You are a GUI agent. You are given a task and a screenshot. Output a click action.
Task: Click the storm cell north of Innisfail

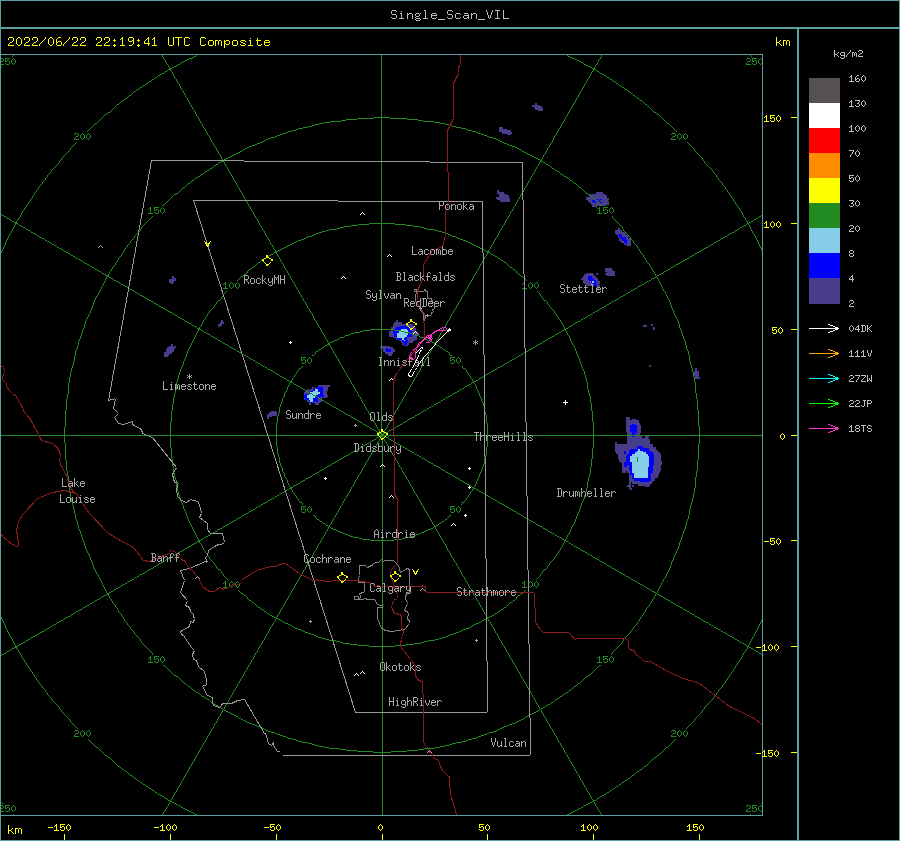[403, 333]
